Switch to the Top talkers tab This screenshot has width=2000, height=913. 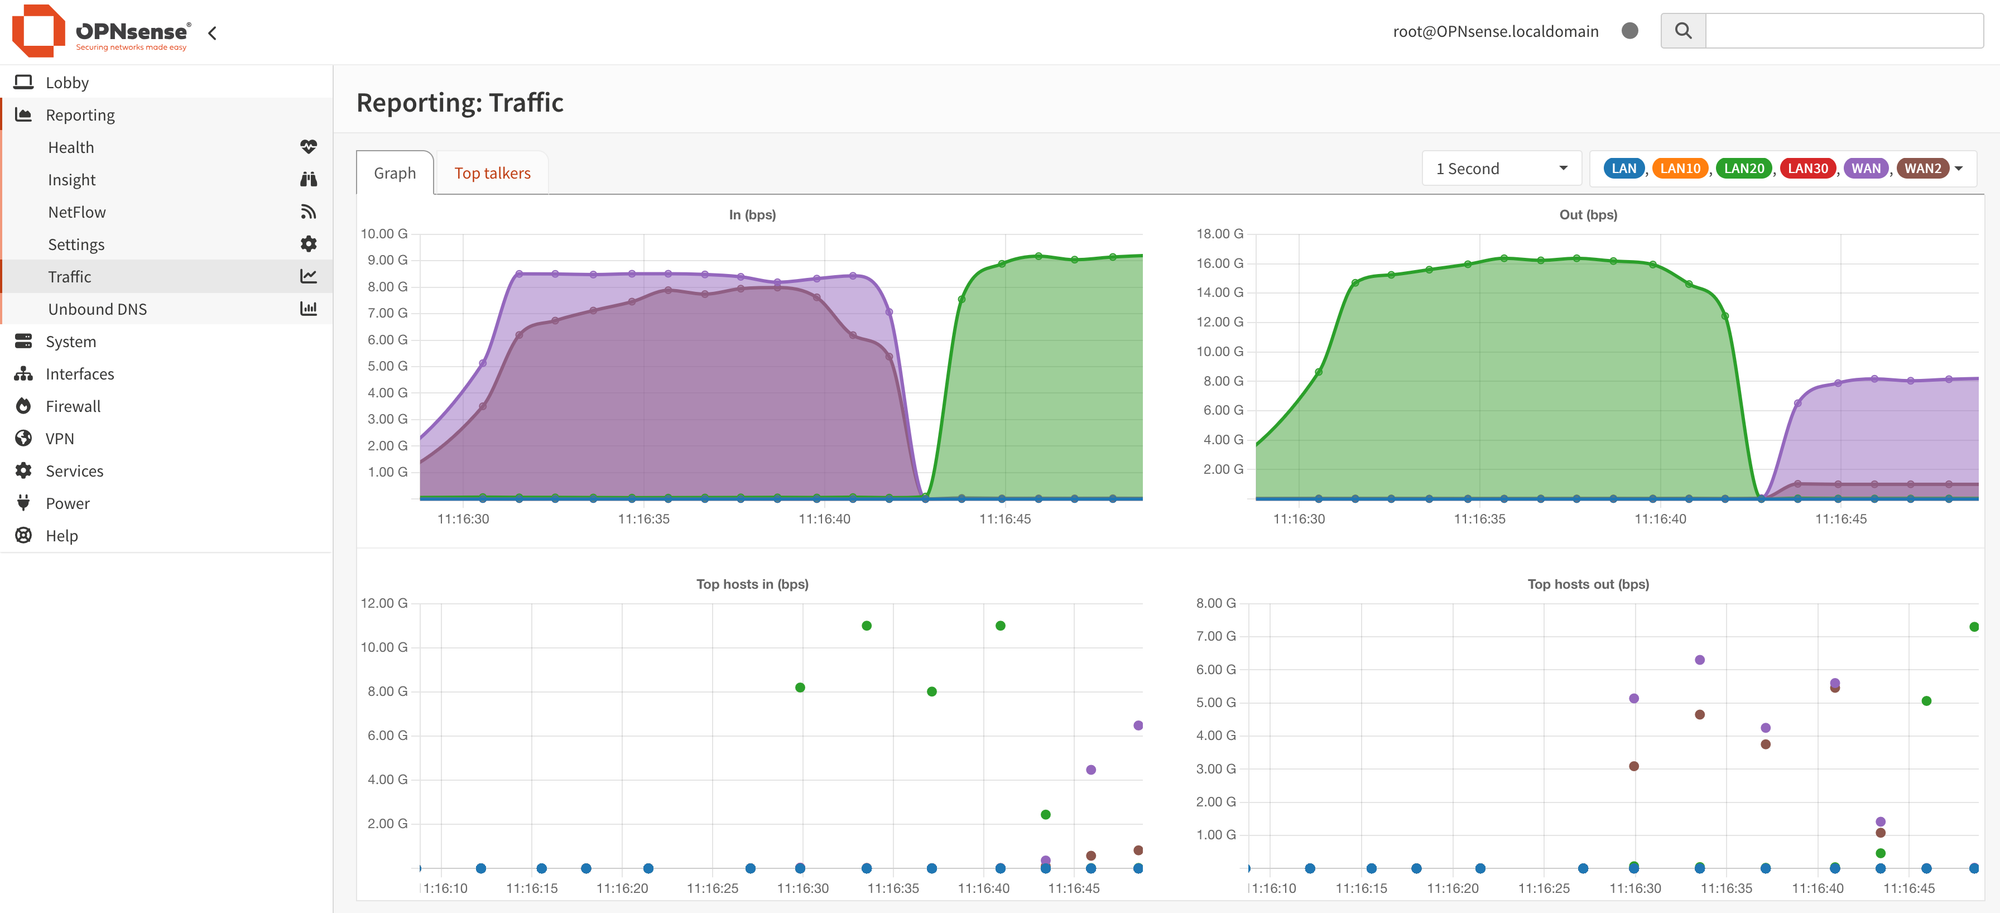pyautogui.click(x=492, y=173)
